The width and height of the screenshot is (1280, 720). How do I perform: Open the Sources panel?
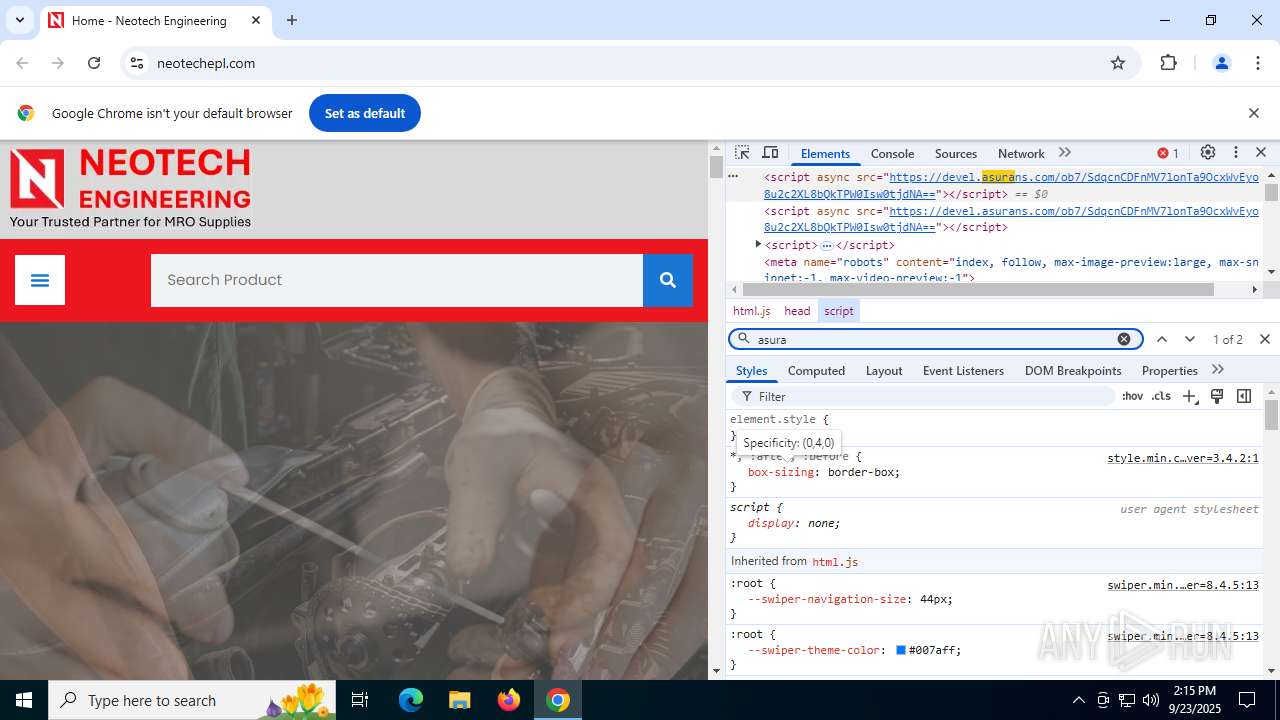pyautogui.click(x=956, y=153)
